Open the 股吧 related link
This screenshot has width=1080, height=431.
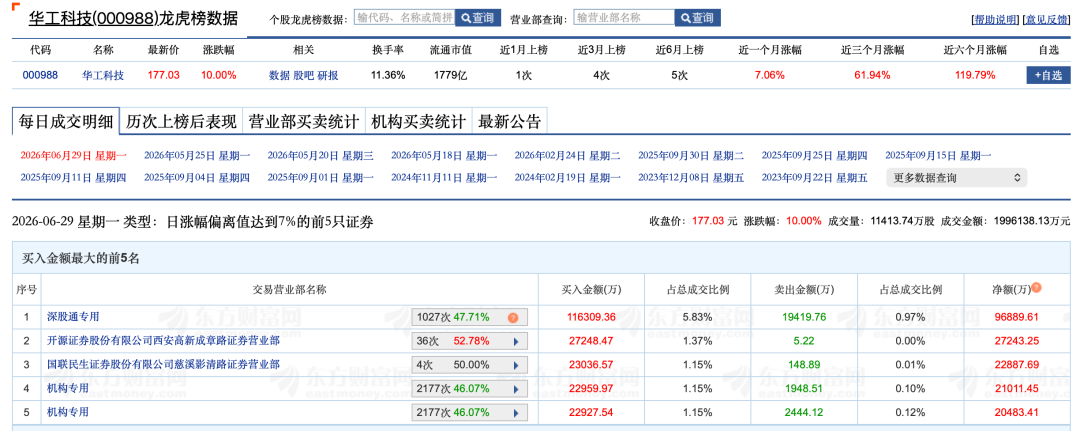(303, 76)
